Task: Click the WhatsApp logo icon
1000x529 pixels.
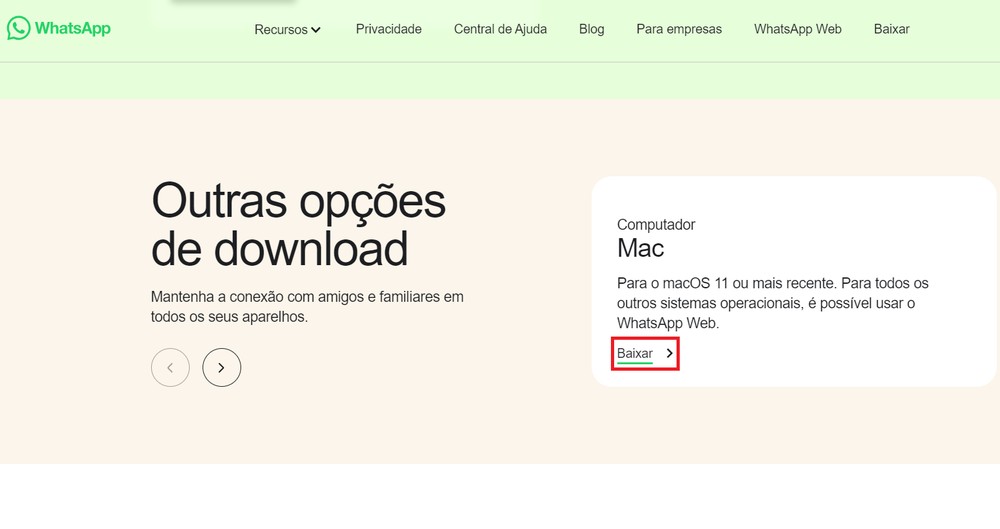Action: (18, 28)
